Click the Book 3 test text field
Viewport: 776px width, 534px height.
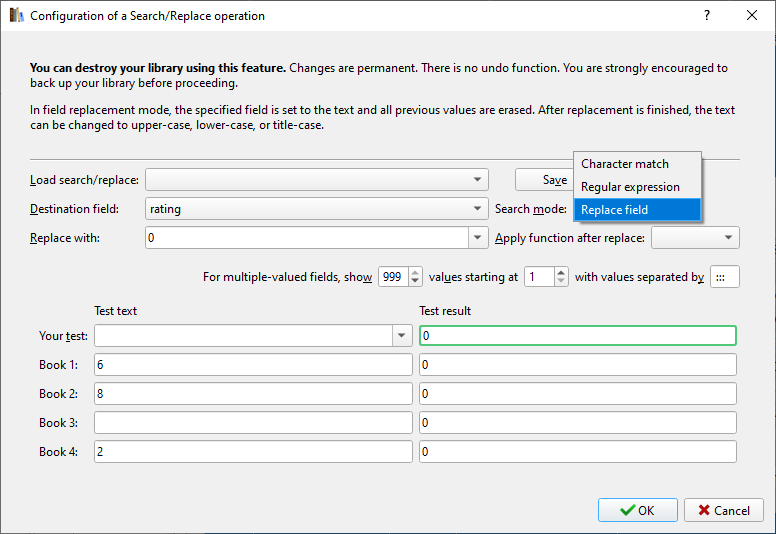tap(253, 423)
